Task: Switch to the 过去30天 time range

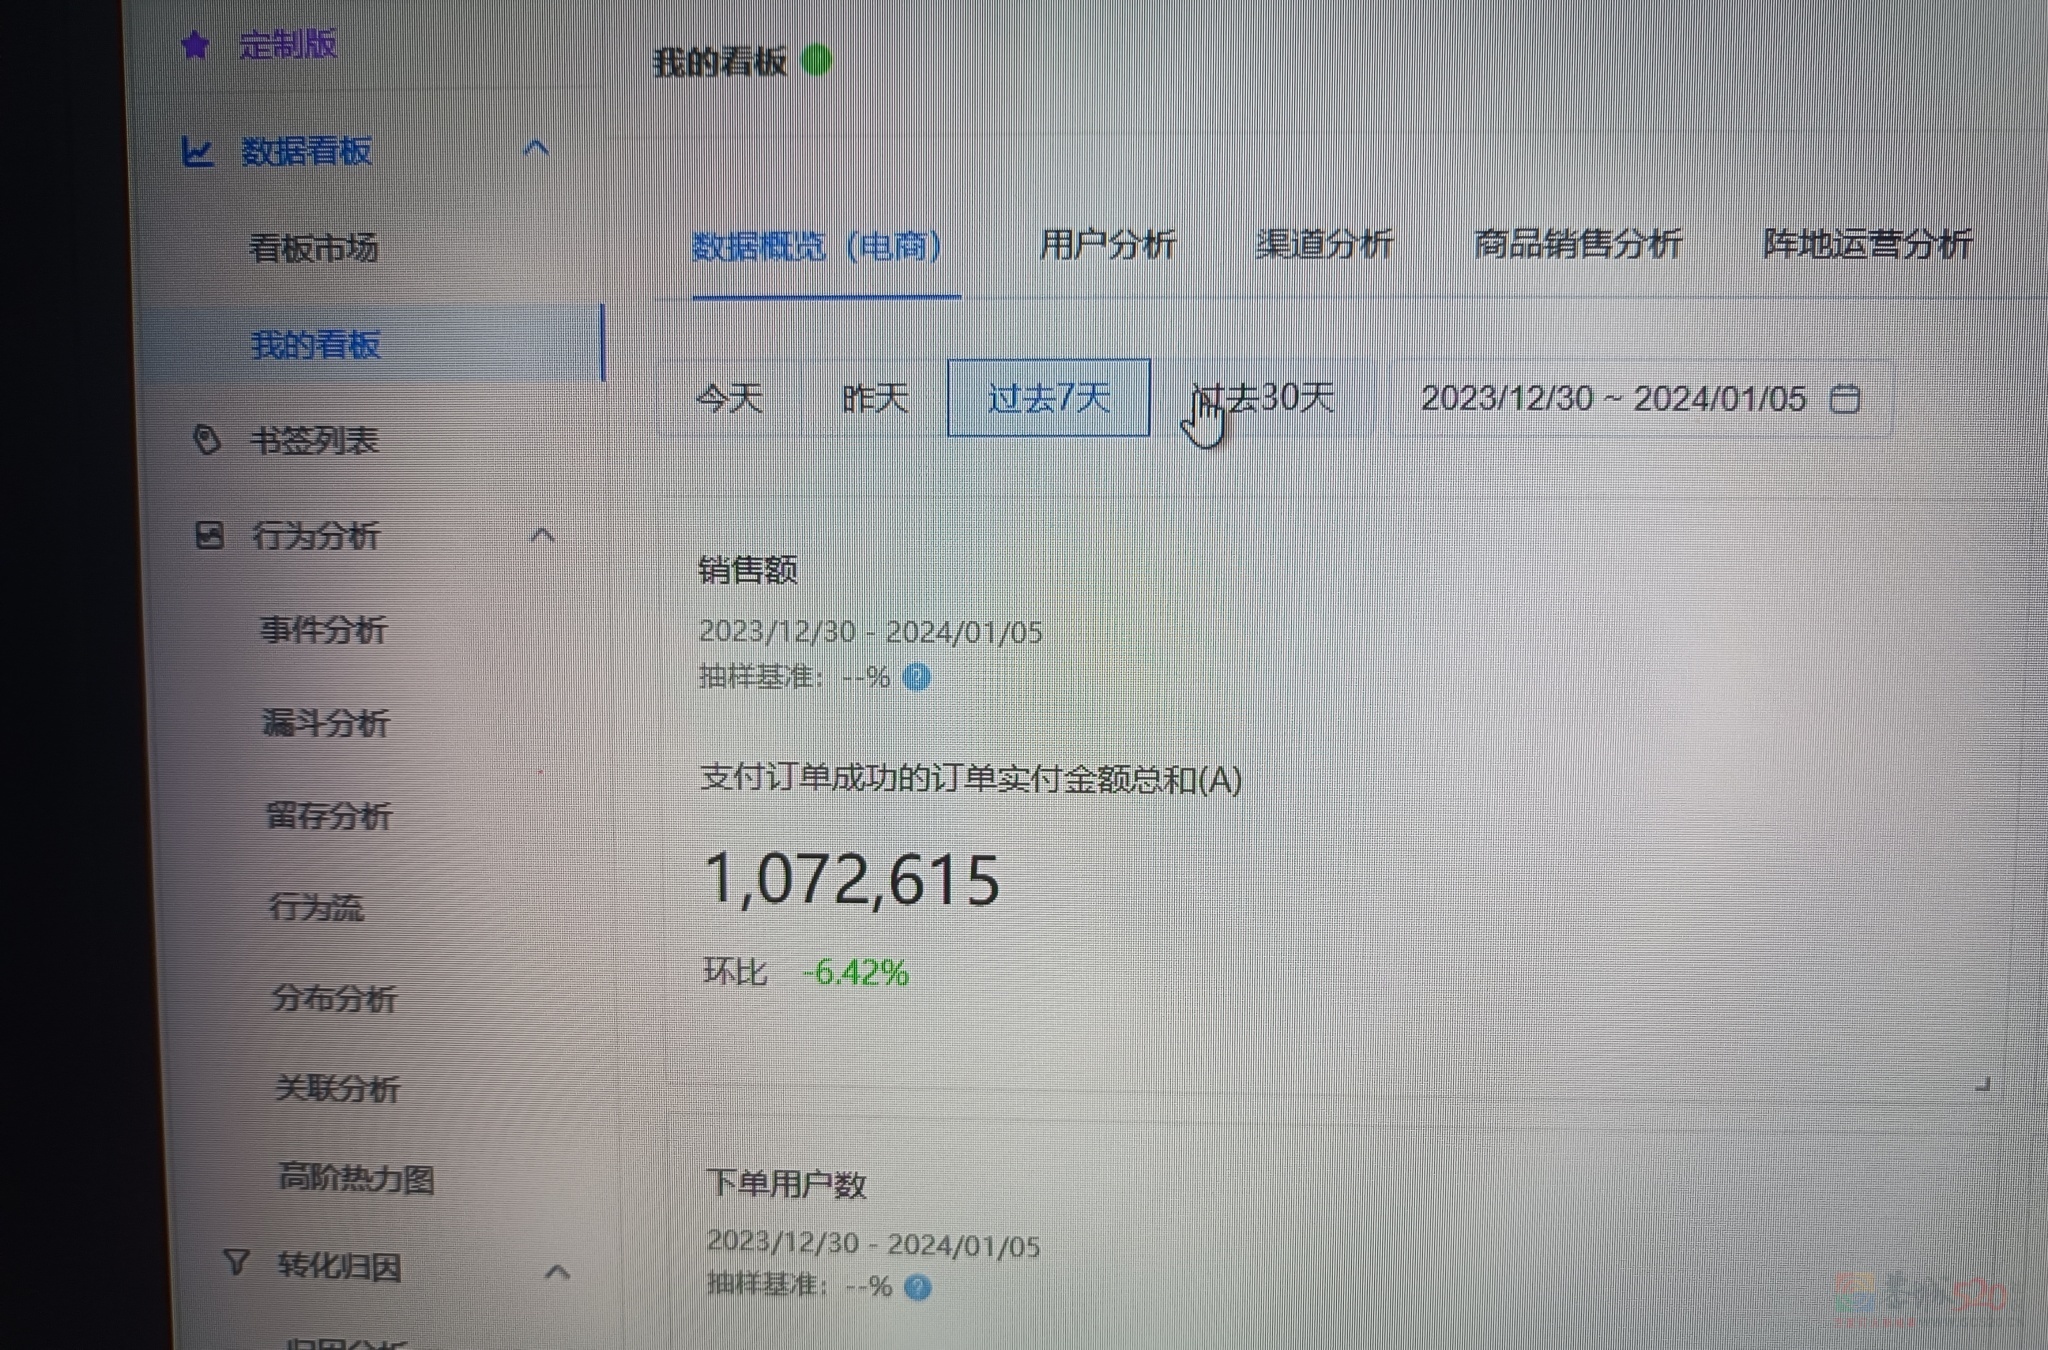Action: tap(1268, 398)
